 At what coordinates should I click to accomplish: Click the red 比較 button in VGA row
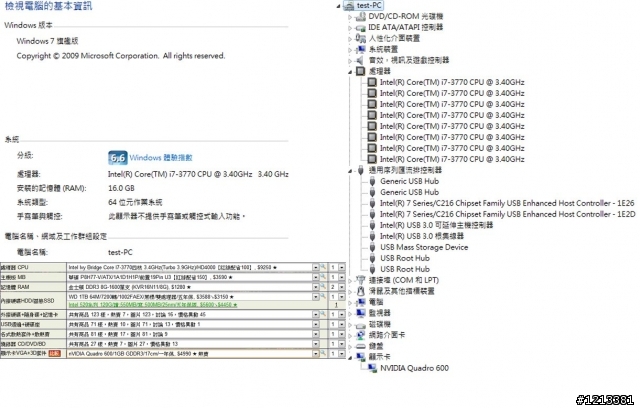point(54,353)
